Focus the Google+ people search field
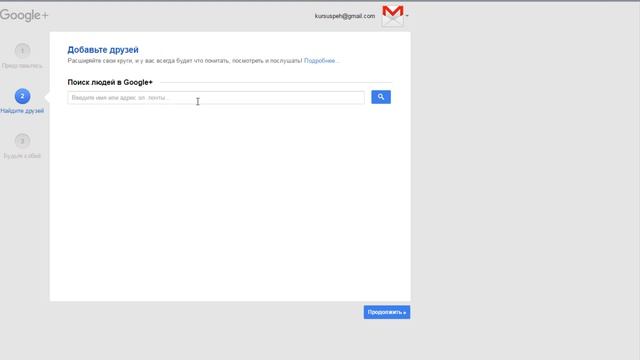 216,98
